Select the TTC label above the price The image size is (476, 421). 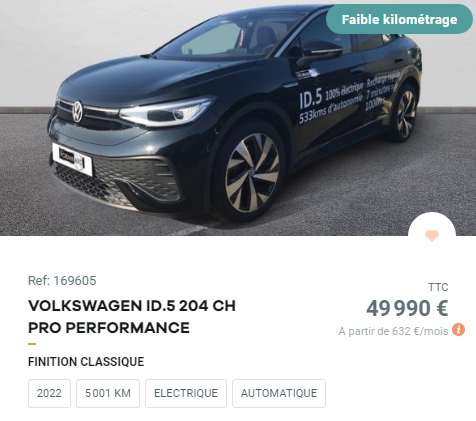coord(438,287)
